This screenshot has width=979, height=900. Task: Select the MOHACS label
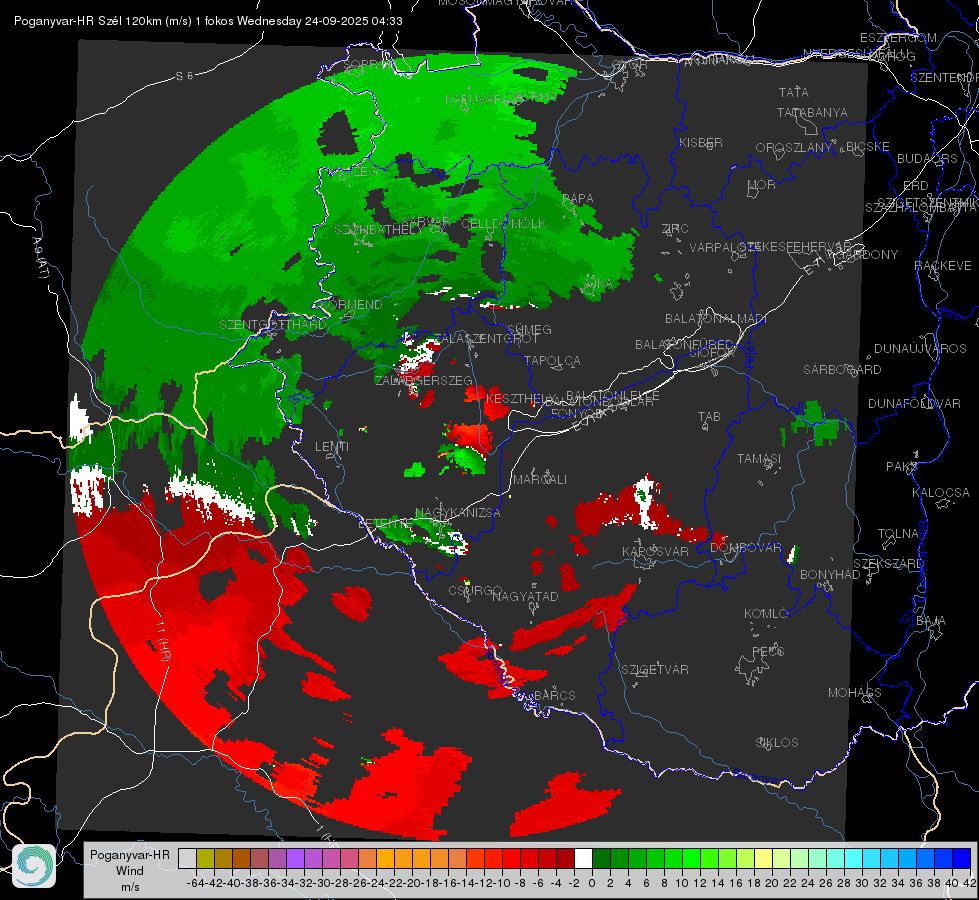coord(854,692)
